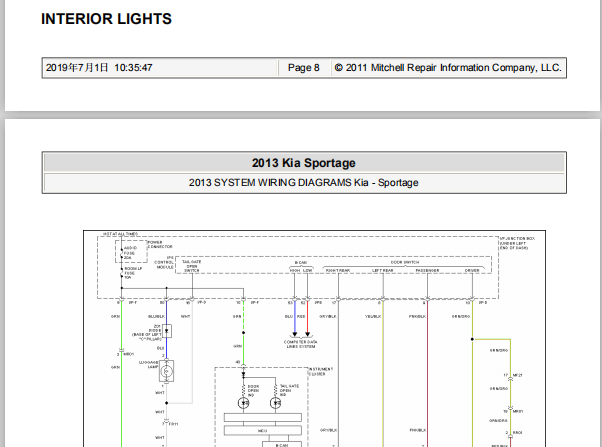
Task: Click the "IPS CONTROL MODULE" label
Action: (164, 263)
